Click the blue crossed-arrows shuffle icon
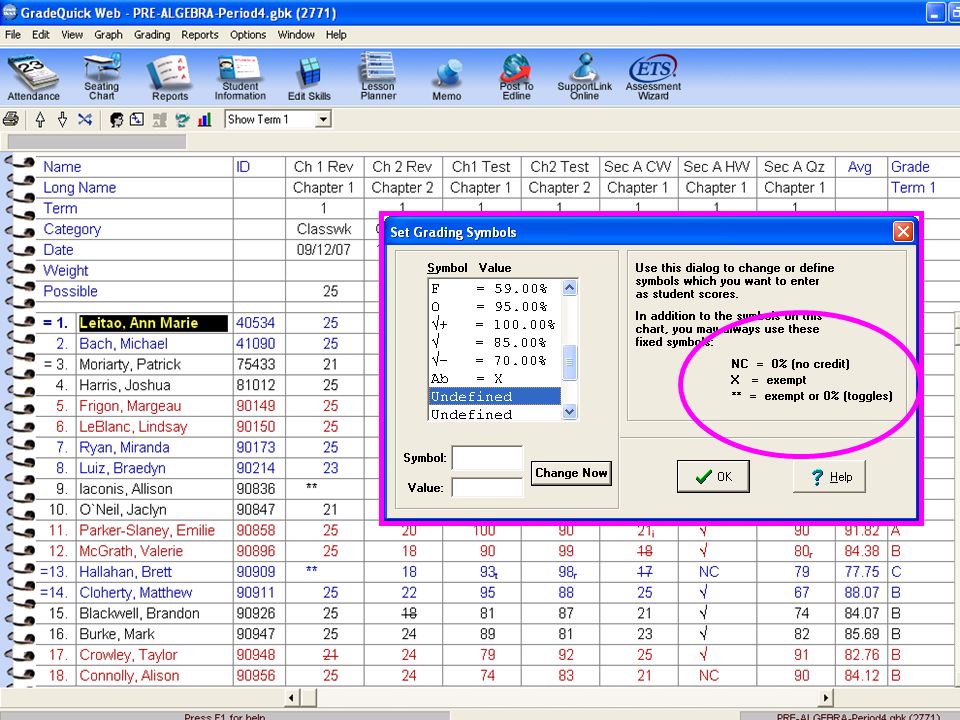 pyautogui.click(x=85, y=119)
